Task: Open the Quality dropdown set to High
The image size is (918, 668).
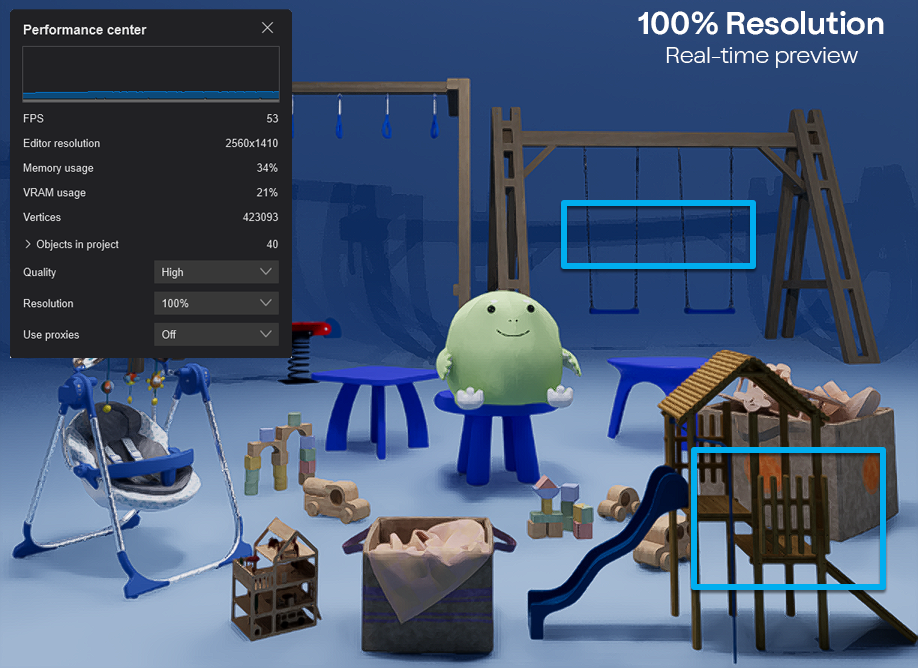Action: [x=216, y=272]
